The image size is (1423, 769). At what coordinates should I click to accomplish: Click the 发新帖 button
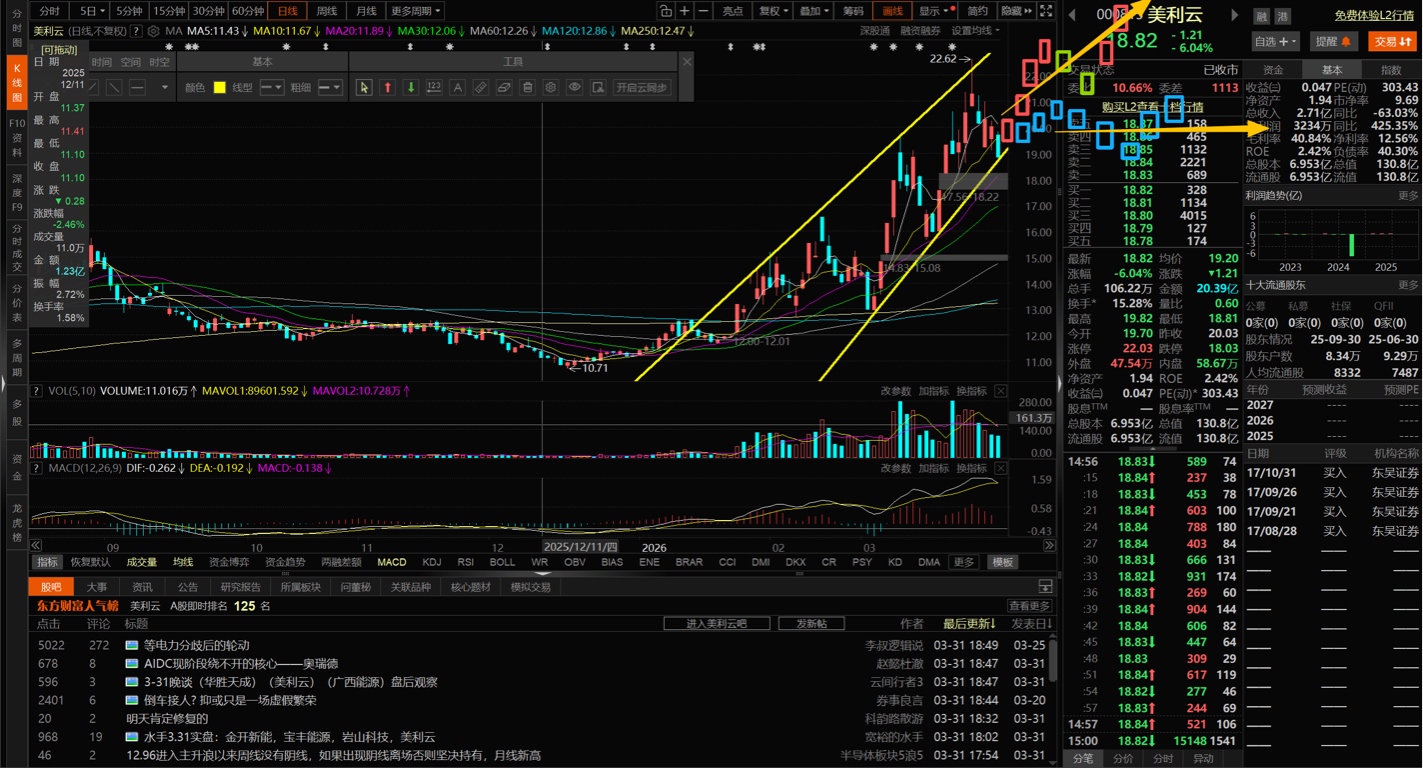[x=812, y=623]
